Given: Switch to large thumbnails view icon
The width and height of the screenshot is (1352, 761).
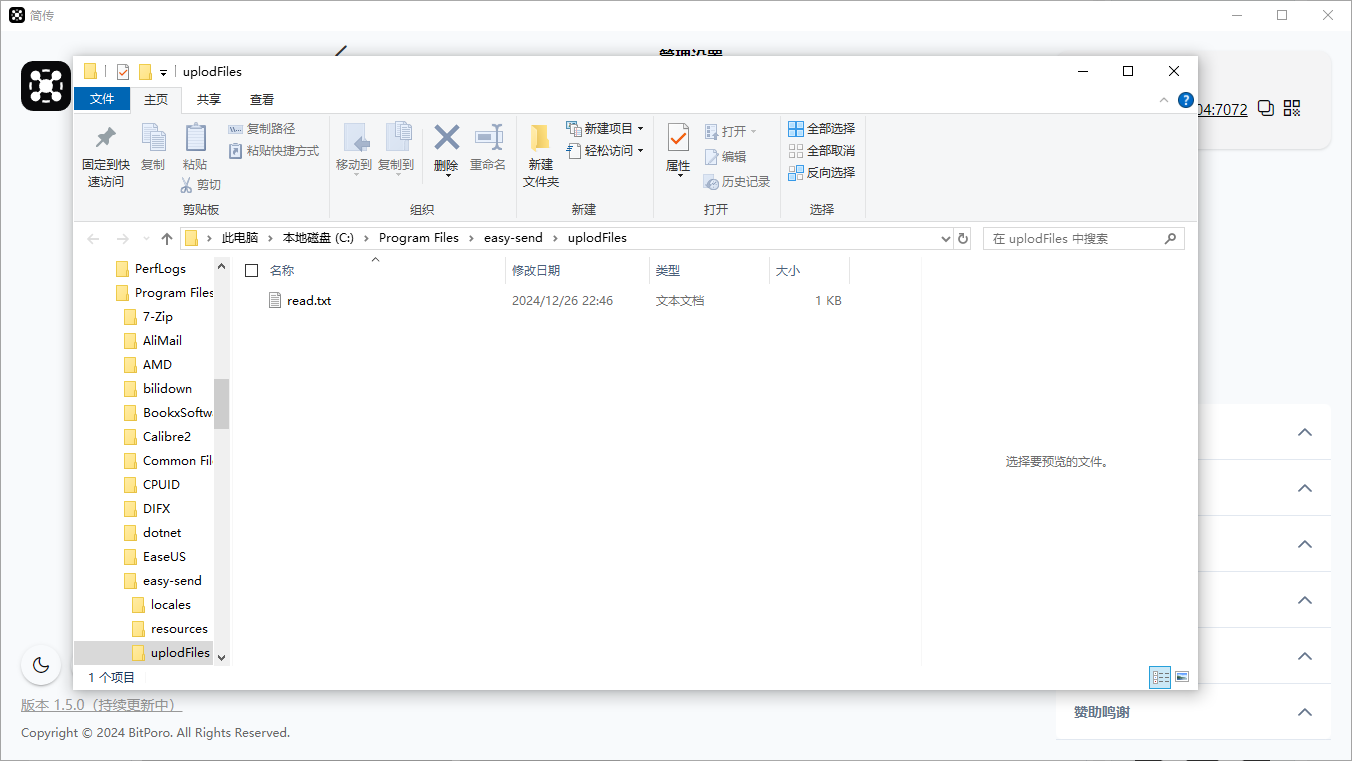Looking at the screenshot, I should (x=1182, y=677).
